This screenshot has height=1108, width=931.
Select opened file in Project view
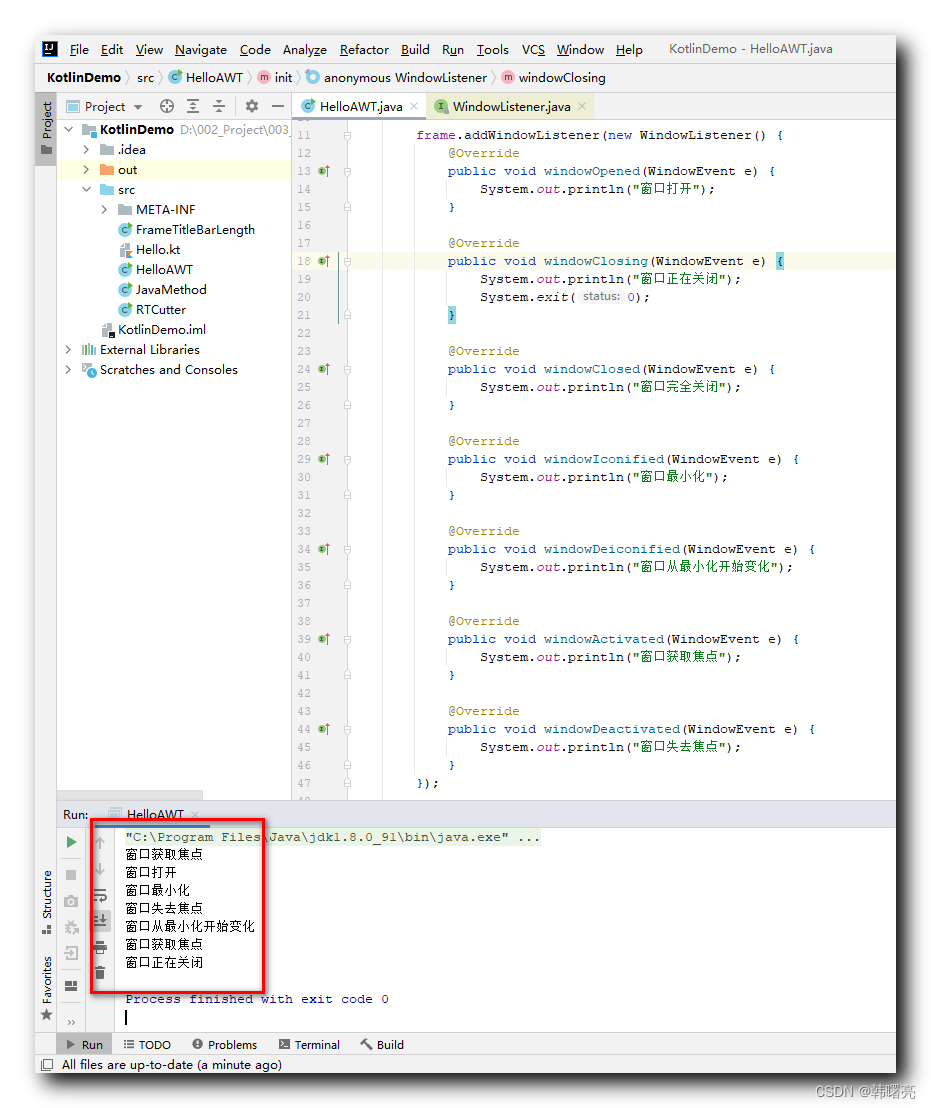point(165,105)
